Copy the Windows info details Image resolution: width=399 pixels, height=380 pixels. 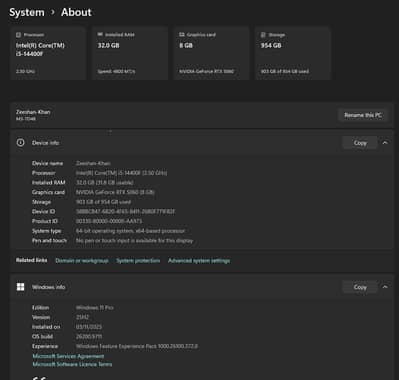point(360,287)
